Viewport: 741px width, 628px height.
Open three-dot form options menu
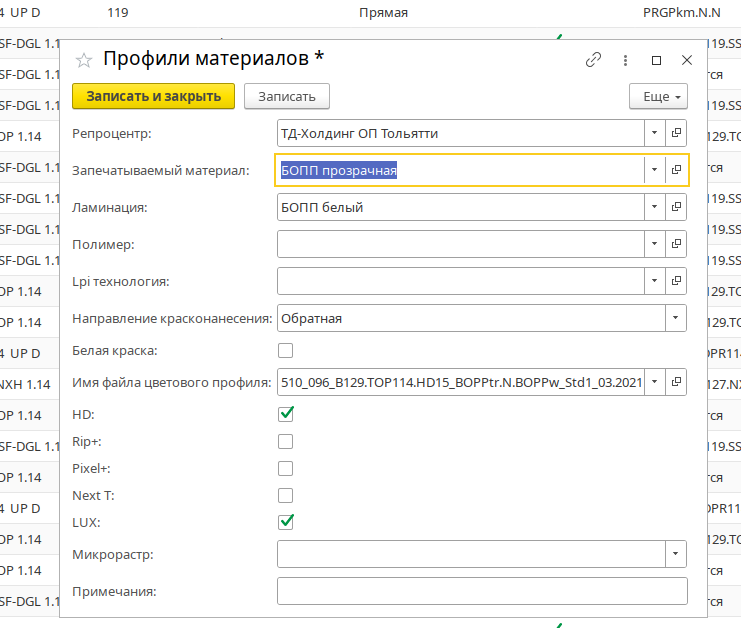[625, 60]
